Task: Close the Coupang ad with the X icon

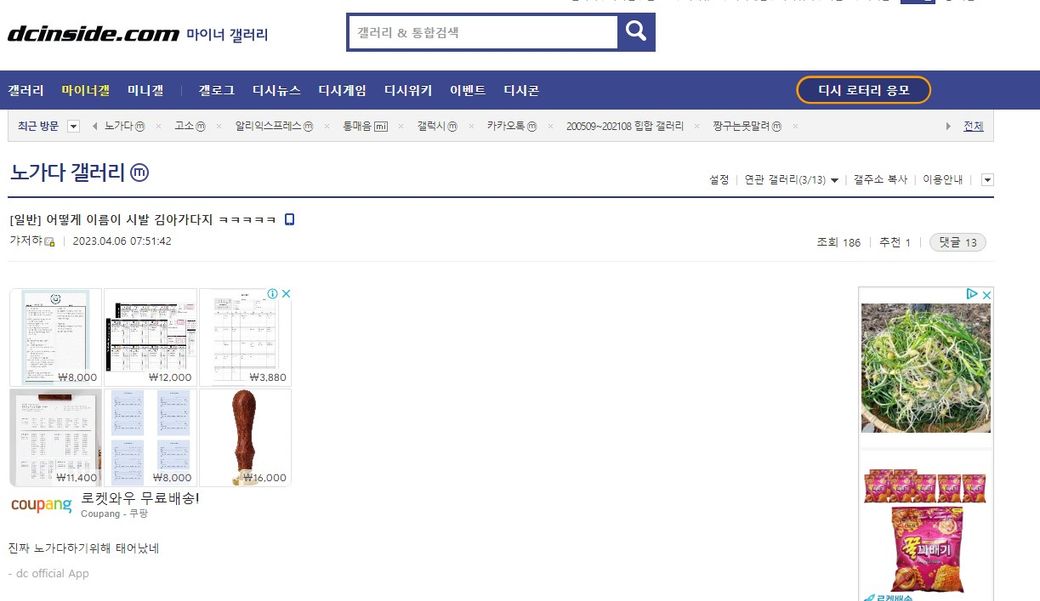Action: click(x=285, y=294)
